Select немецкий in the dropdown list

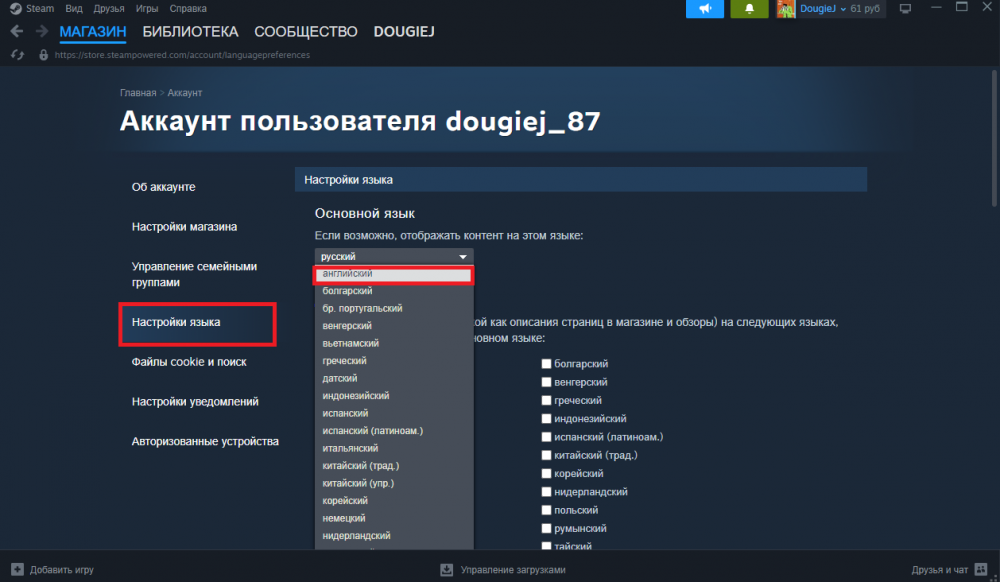point(394,518)
